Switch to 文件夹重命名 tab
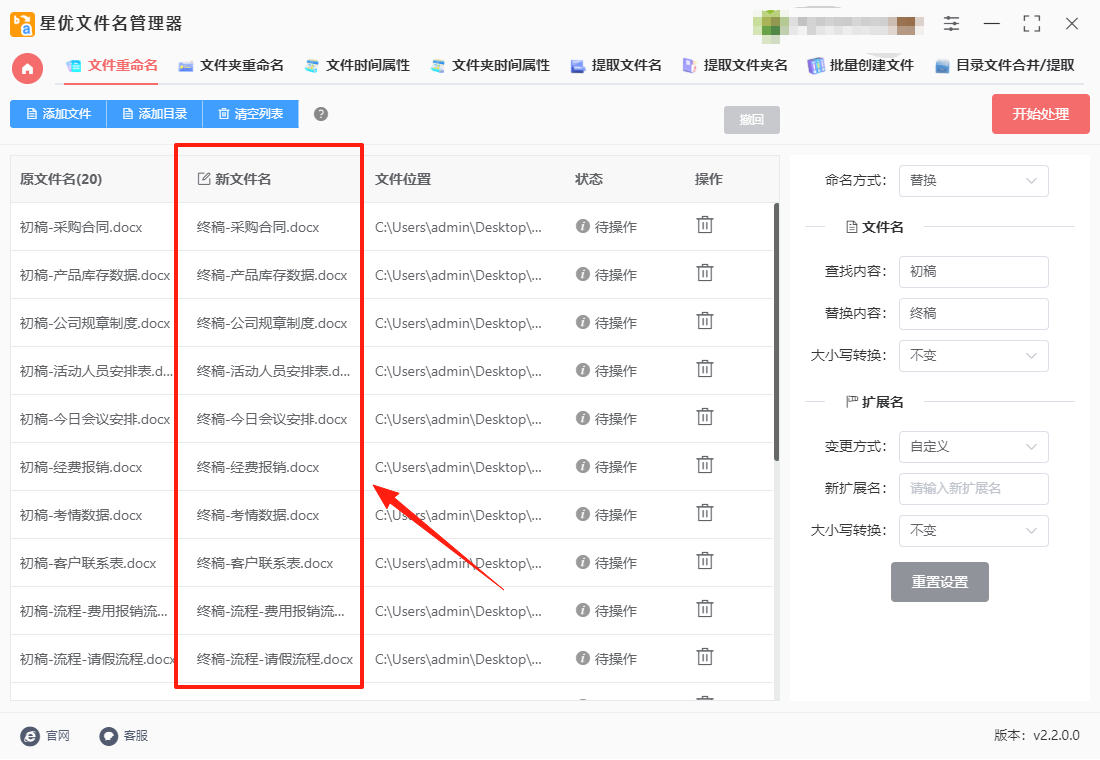Screen dimensions: 1100x760 [231, 66]
